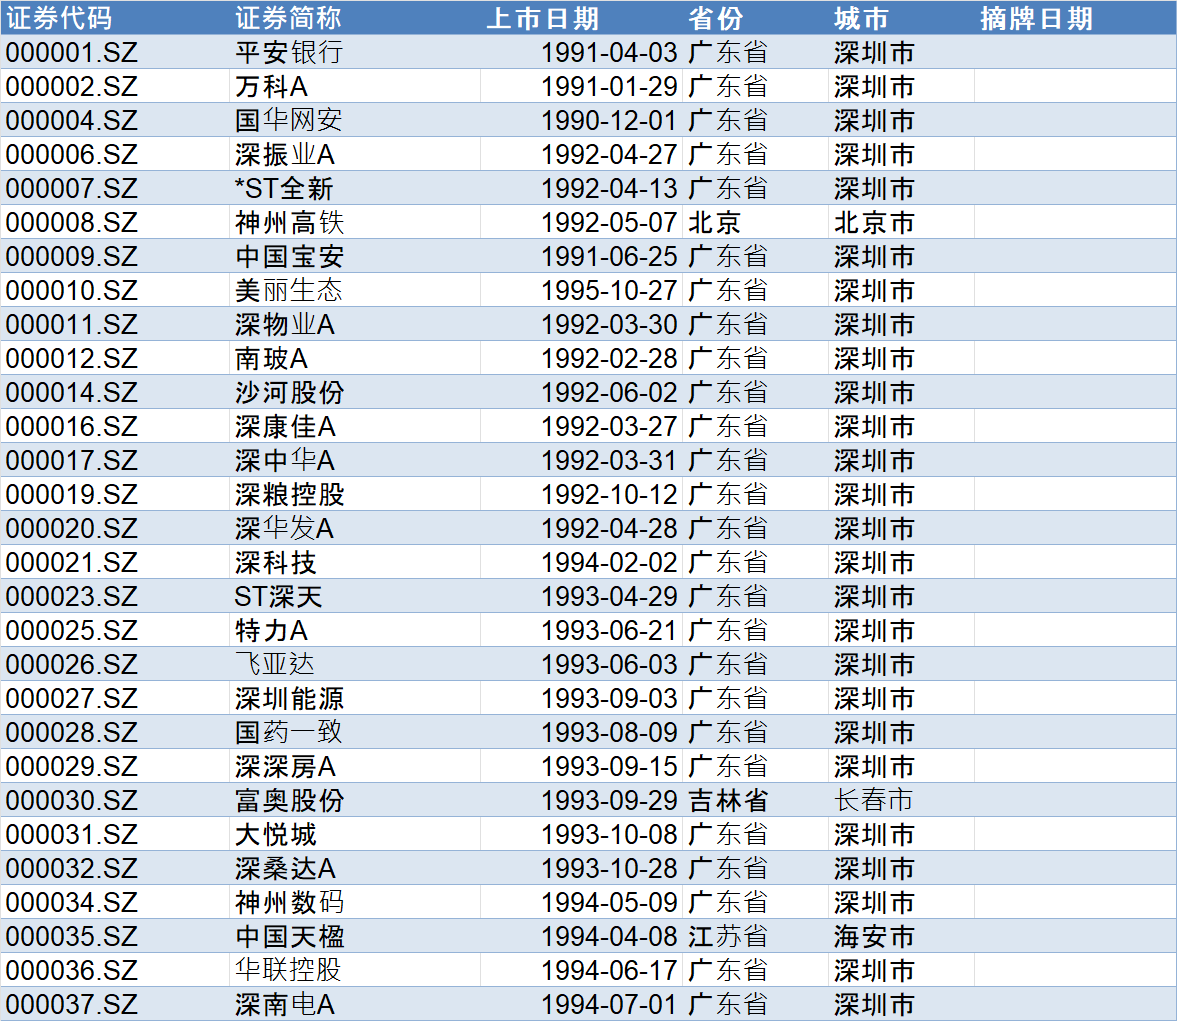Image resolution: width=1177 pixels, height=1021 pixels.
Task: Select the 平安银行 cell
Action: 354,52
